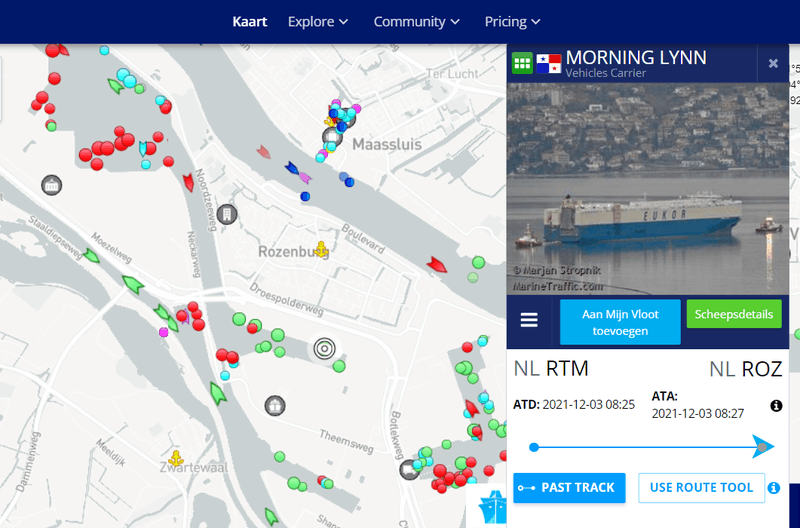Click the gray ship marker at progress end
This screenshot has width=800, height=528.
pos(762,447)
